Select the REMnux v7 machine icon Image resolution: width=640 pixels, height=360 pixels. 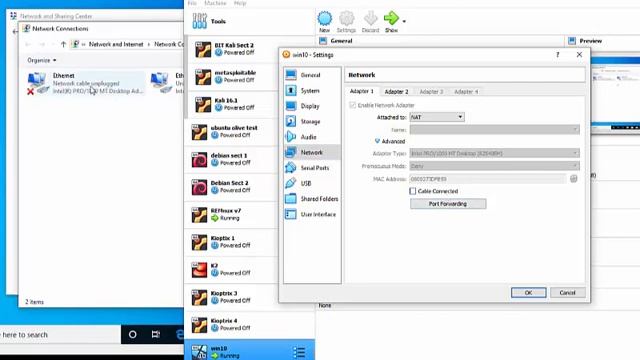[x=199, y=215]
